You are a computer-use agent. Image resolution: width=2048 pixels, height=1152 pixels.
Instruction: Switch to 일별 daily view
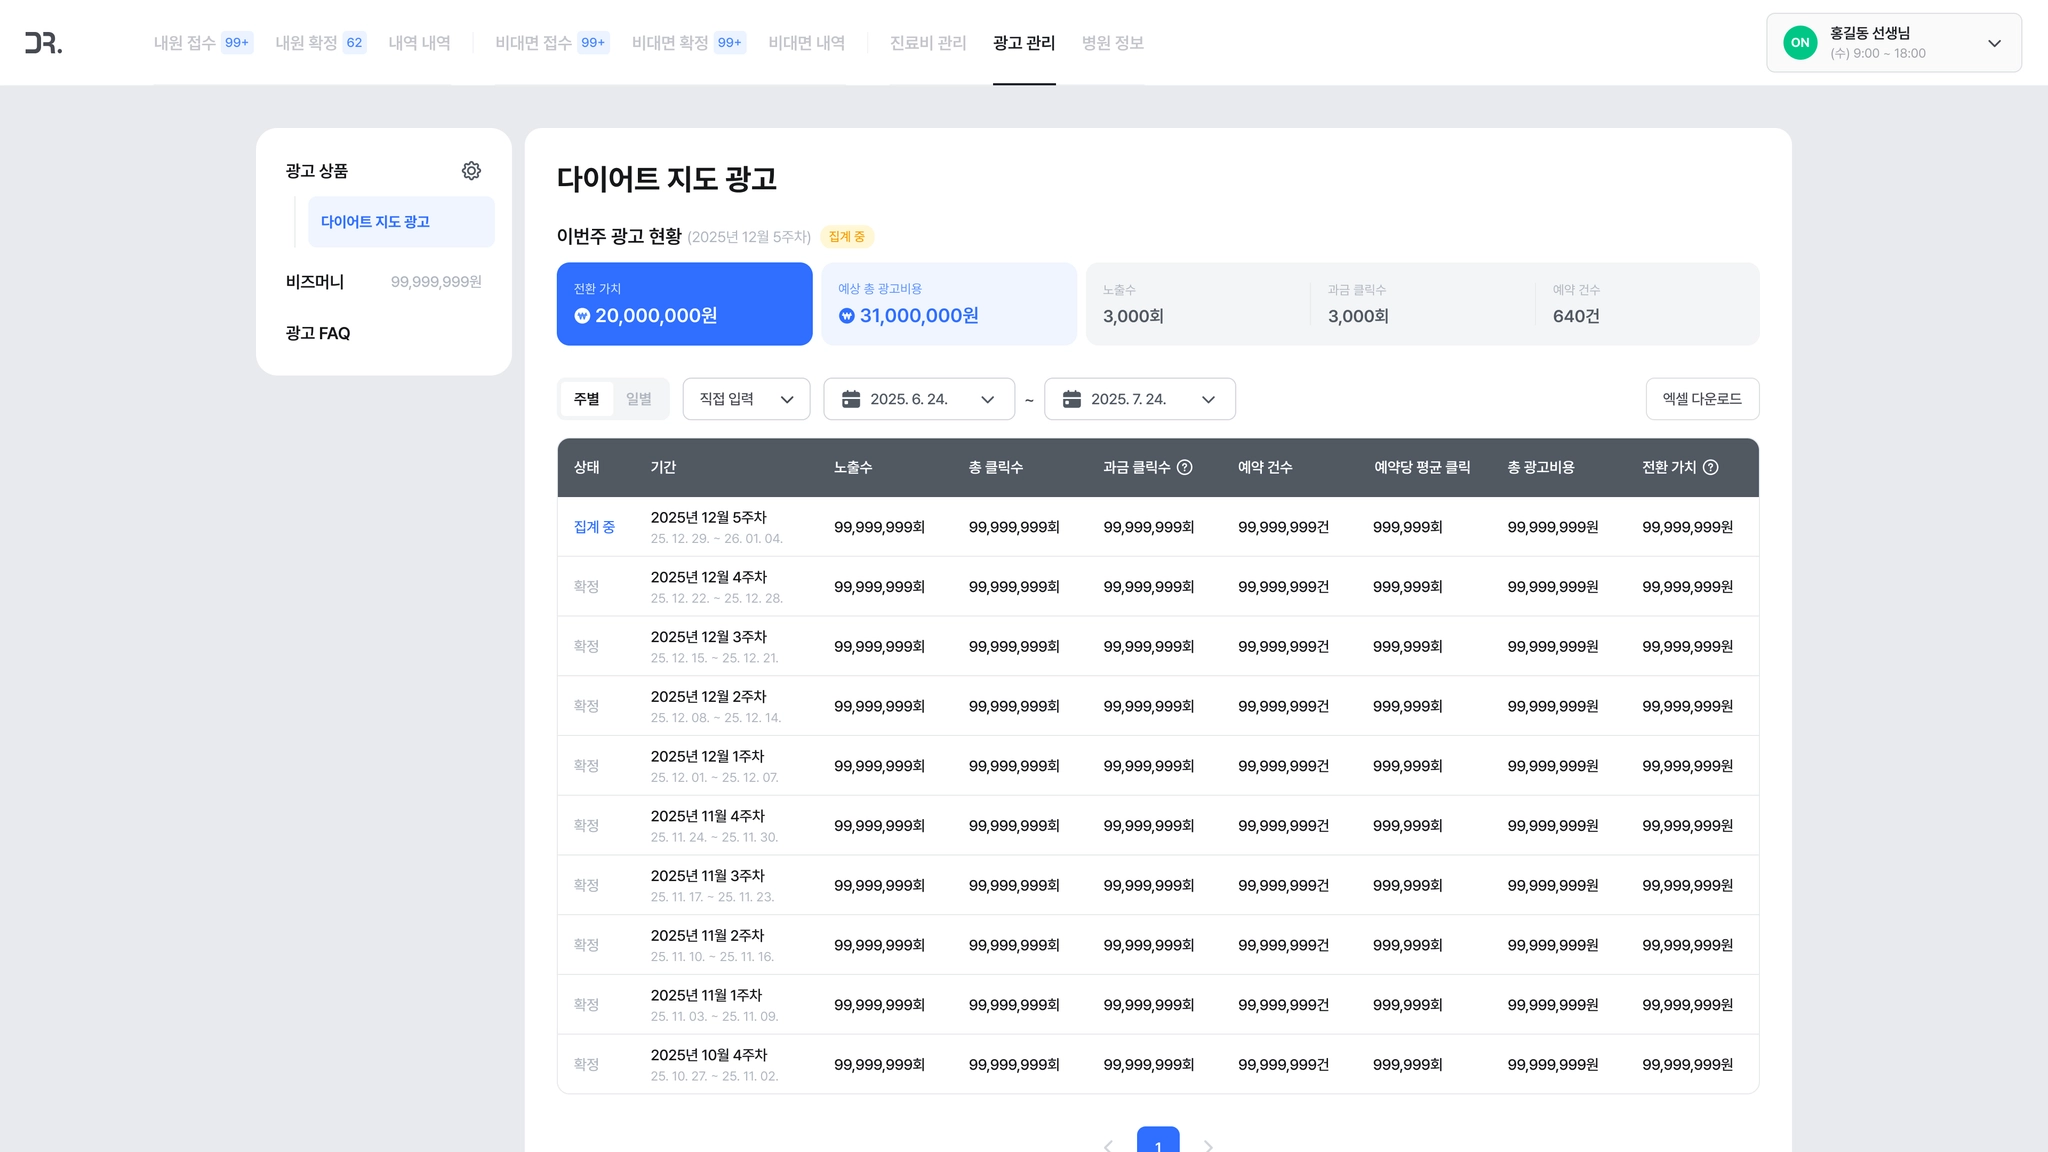pyautogui.click(x=639, y=399)
